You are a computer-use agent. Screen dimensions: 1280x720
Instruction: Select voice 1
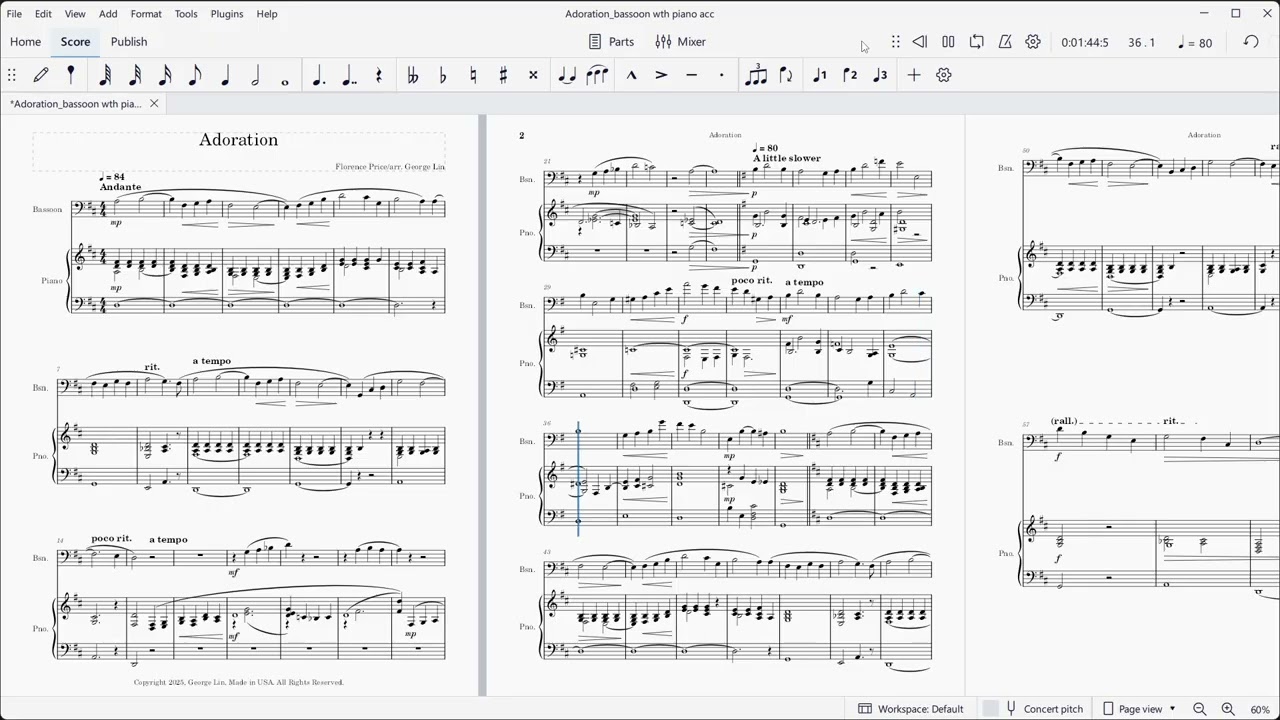(820, 75)
